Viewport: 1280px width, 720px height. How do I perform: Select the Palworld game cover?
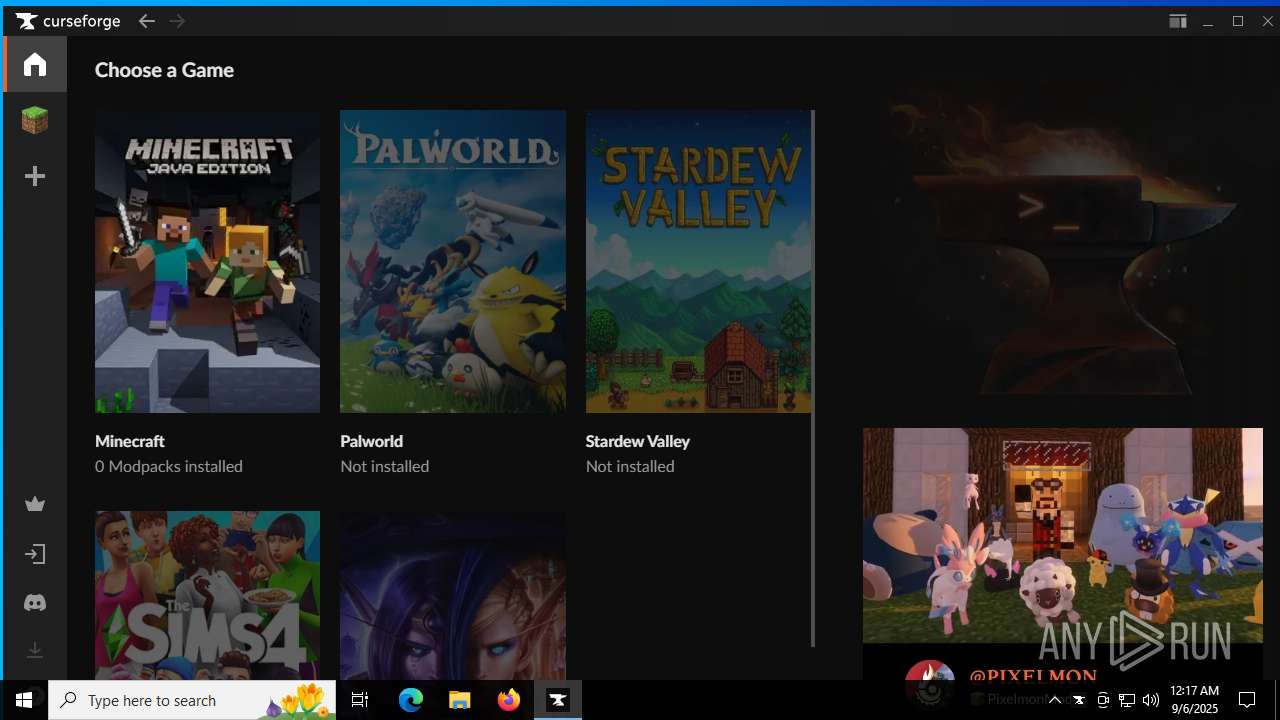click(453, 261)
